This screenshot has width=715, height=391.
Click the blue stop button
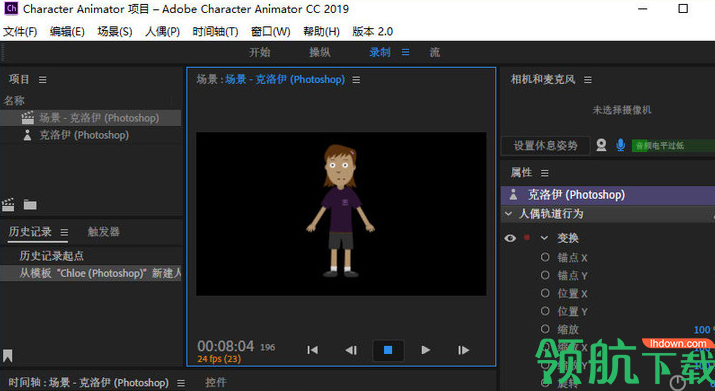tap(388, 350)
